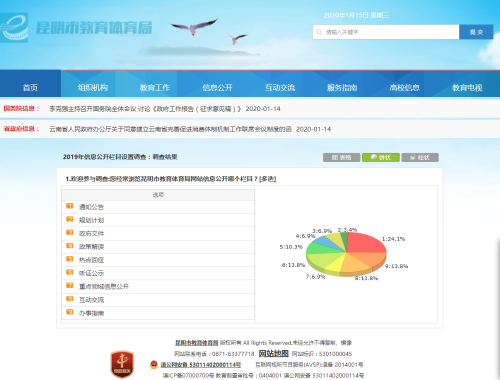Open the 组织机构 navigation menu
Screen dimensions: 500x380
(x=92, y=87)
